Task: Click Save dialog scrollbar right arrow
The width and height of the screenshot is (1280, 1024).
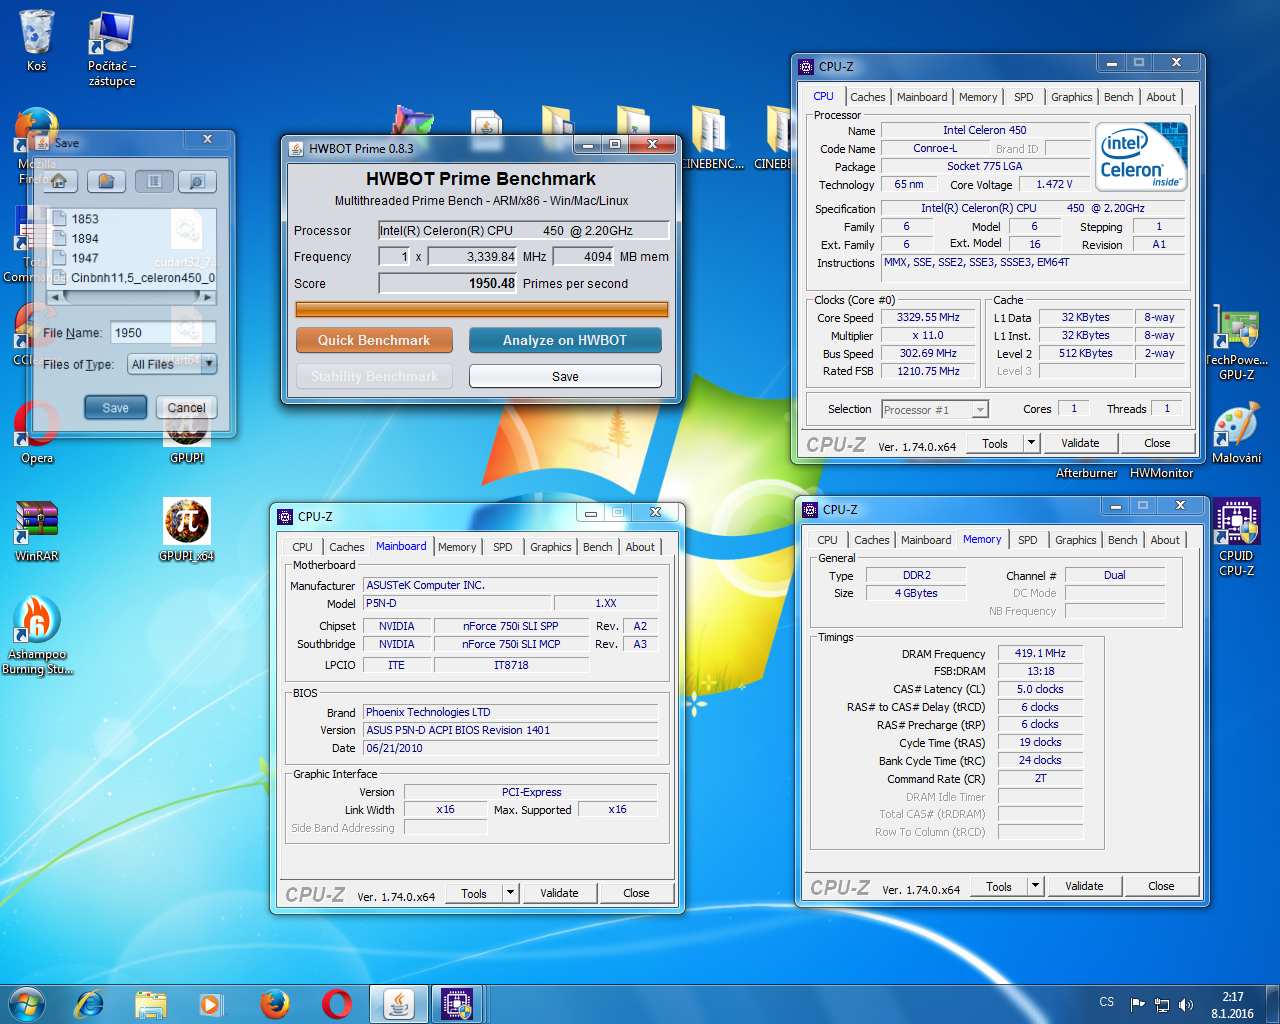Action: [208, 297]
